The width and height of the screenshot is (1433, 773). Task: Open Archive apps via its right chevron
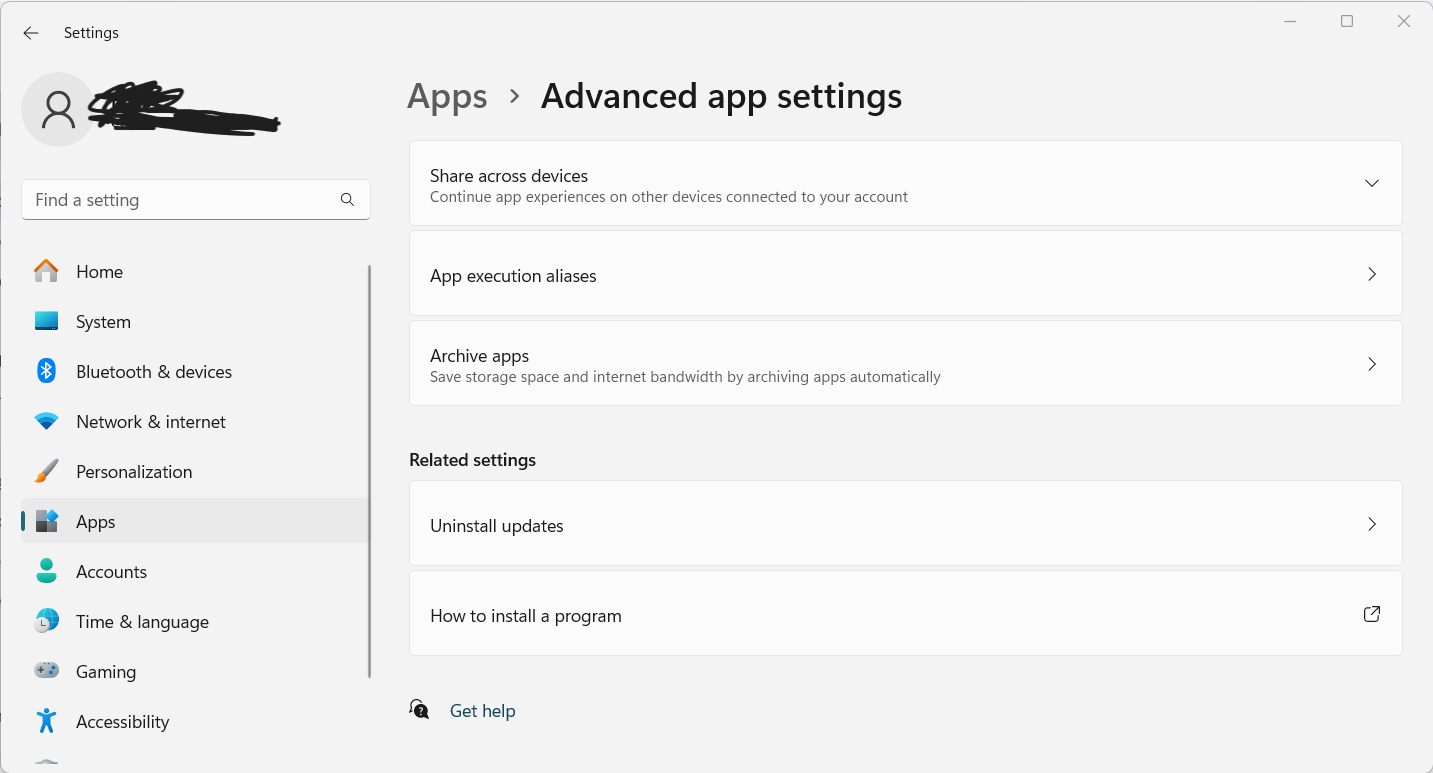point(1372,364)
